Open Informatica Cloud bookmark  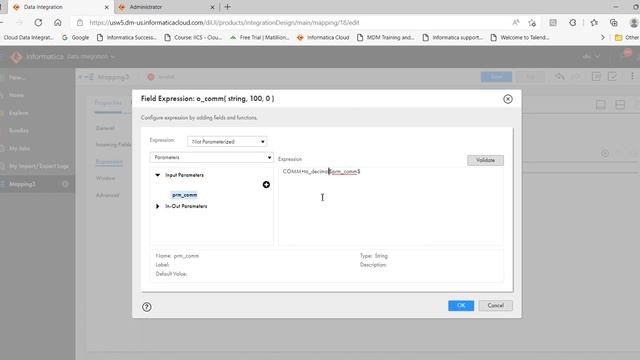coord(323,38)
